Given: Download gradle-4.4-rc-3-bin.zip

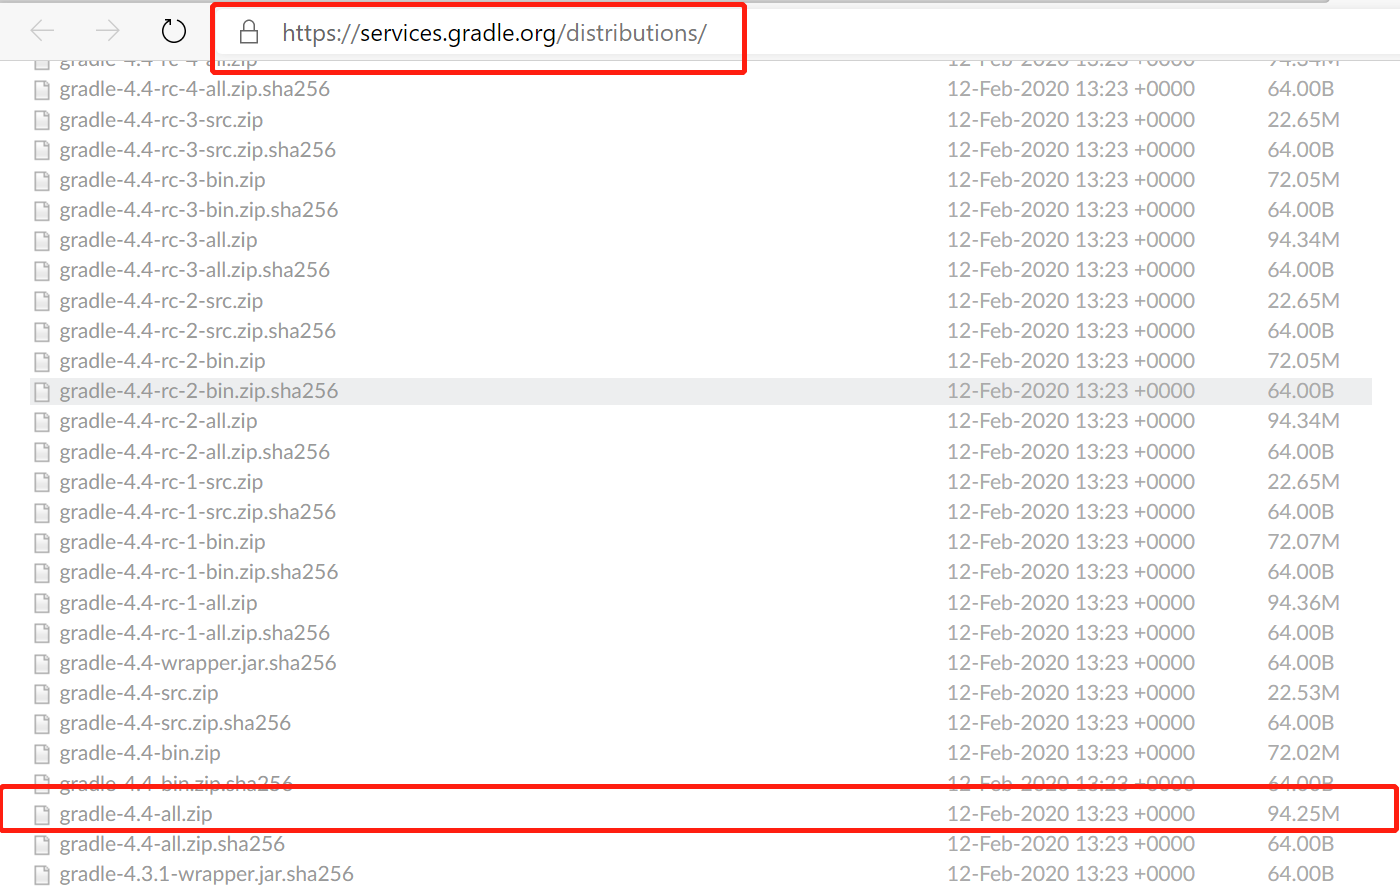Looking at the screenshot, I should [162, 180].
